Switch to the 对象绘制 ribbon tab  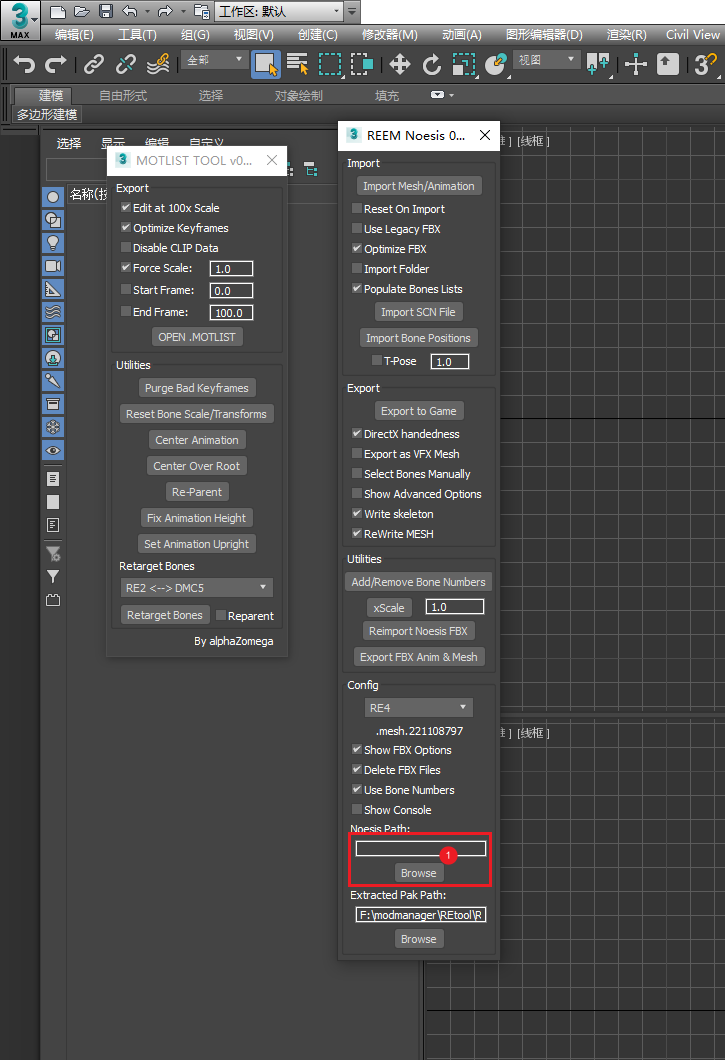click(298, 95)
